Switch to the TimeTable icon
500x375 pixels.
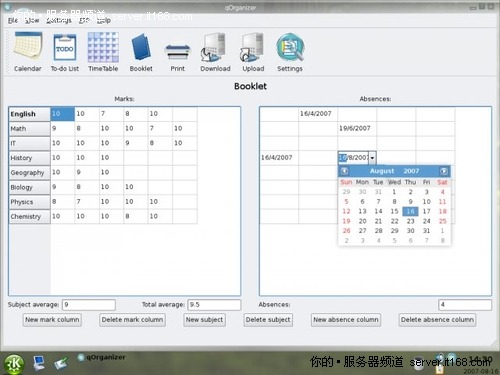point(103,47)
